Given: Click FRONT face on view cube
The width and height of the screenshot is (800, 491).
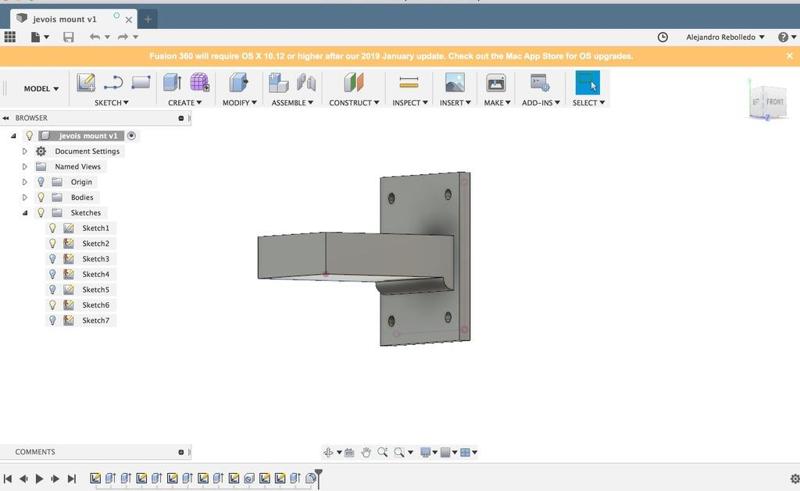Looking at the screenshot, I should [774, 102].
